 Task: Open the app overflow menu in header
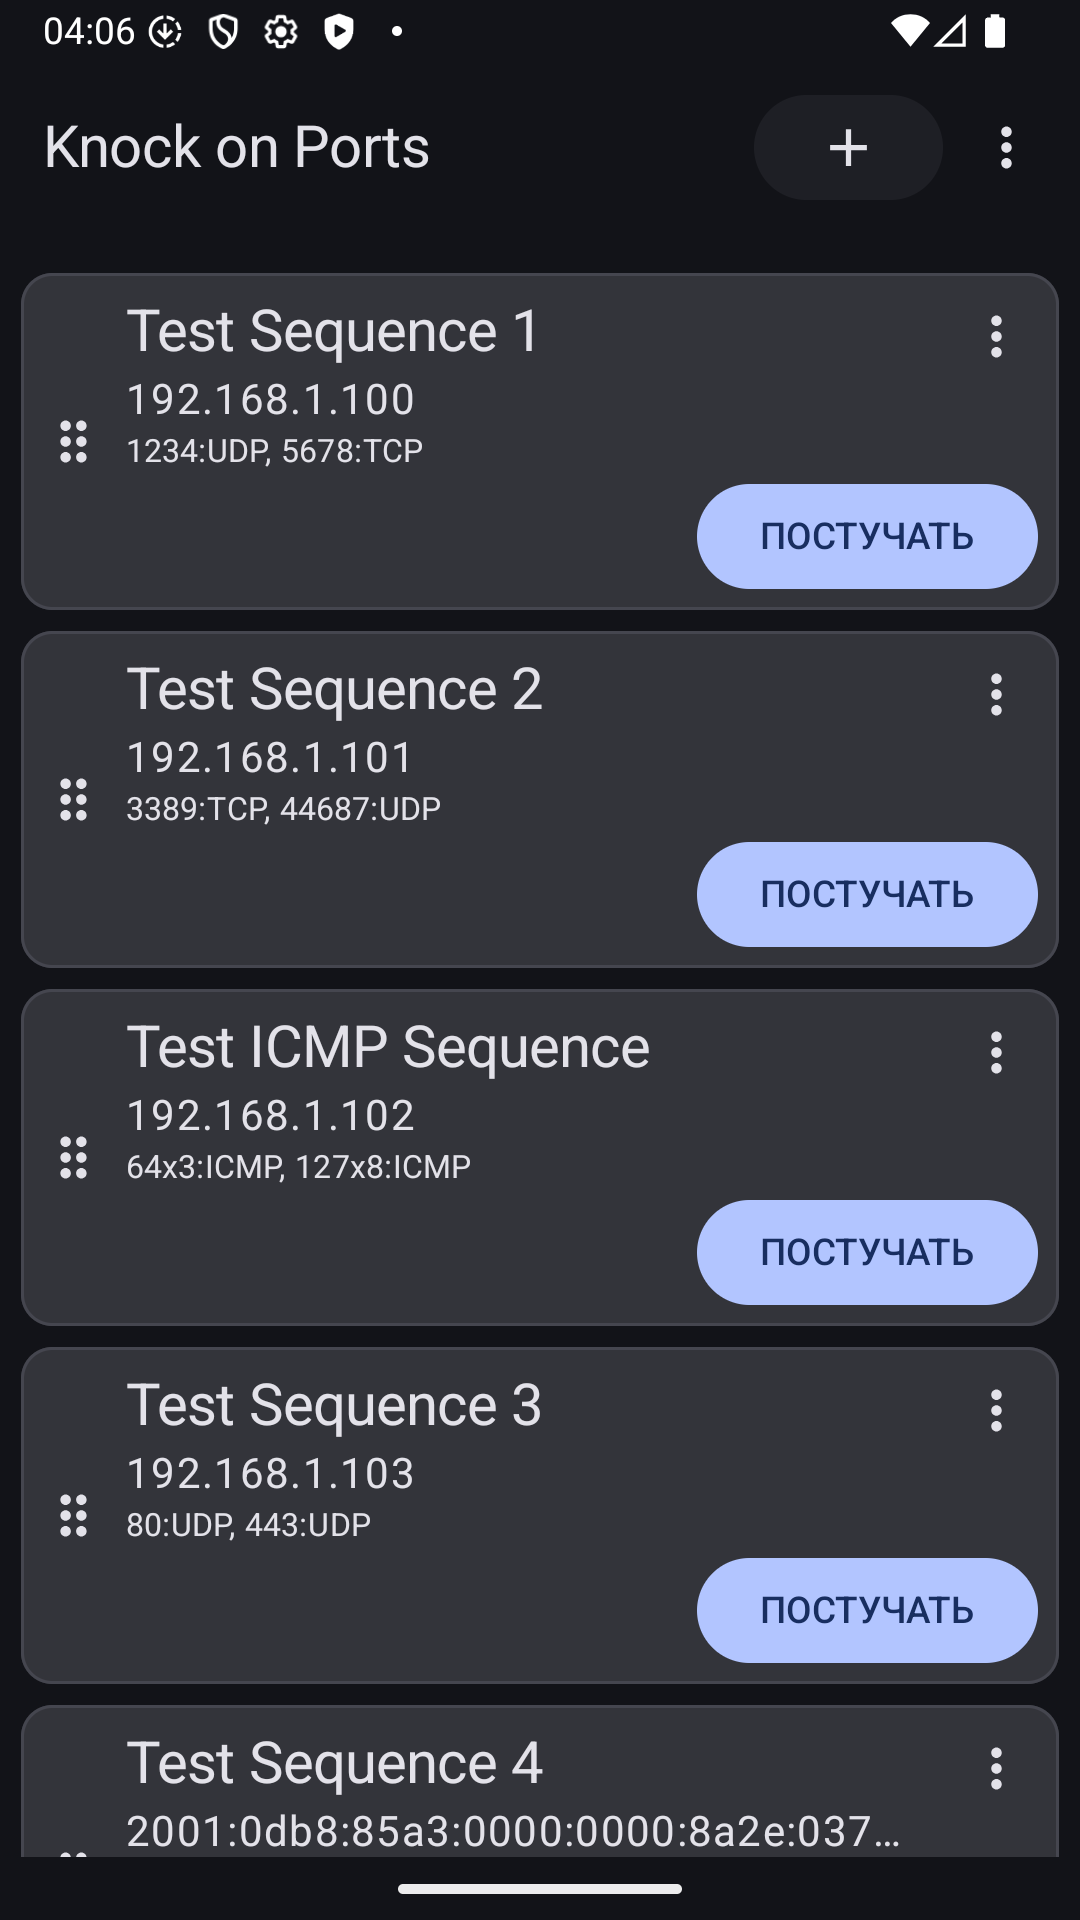1006,148
